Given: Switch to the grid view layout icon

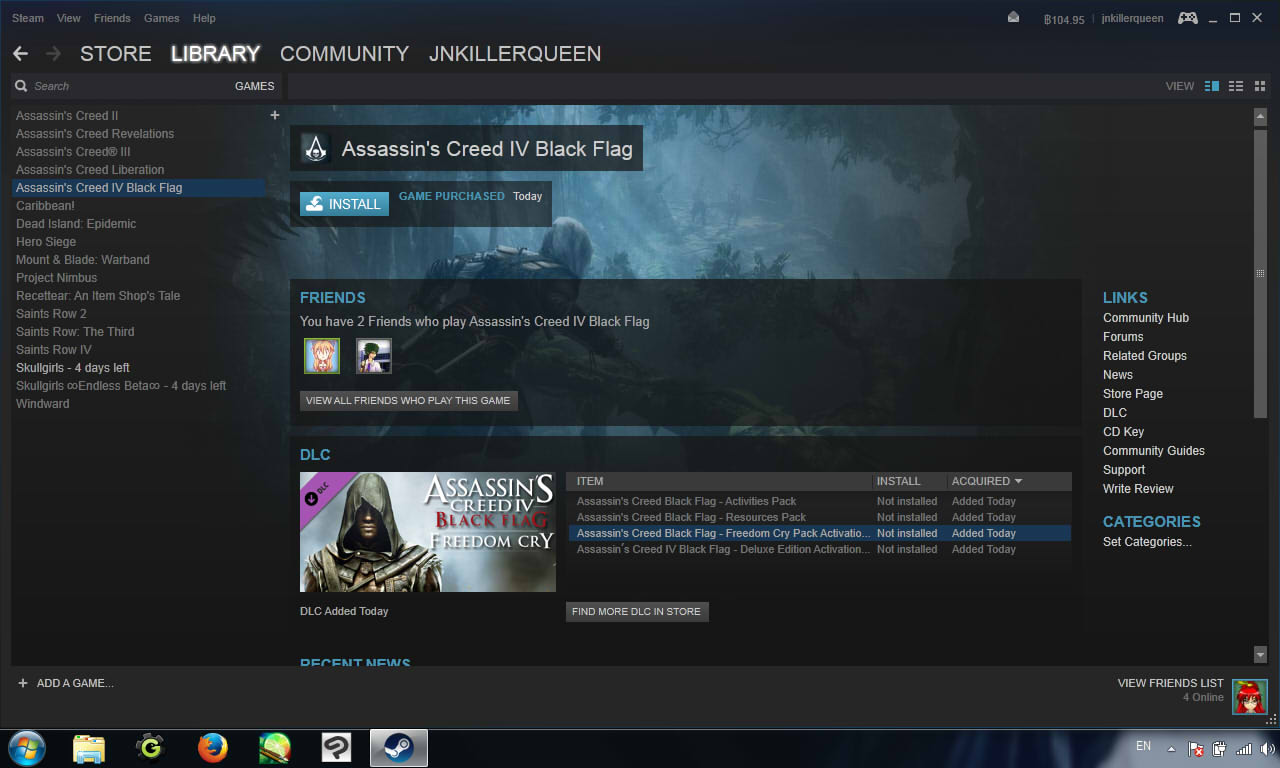Looking at the screenshot, I should click(1259, 86).
